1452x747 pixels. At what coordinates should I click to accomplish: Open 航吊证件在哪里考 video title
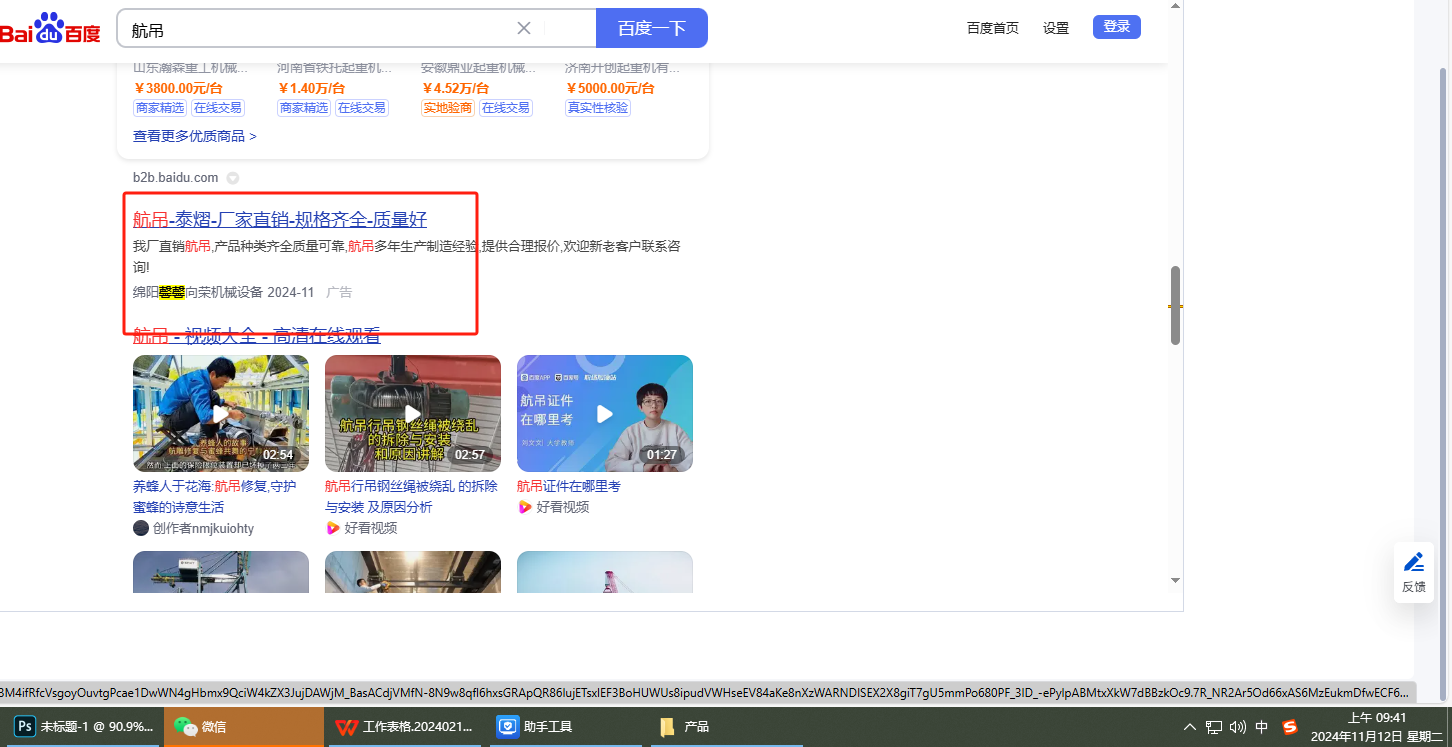click(569, 486)
